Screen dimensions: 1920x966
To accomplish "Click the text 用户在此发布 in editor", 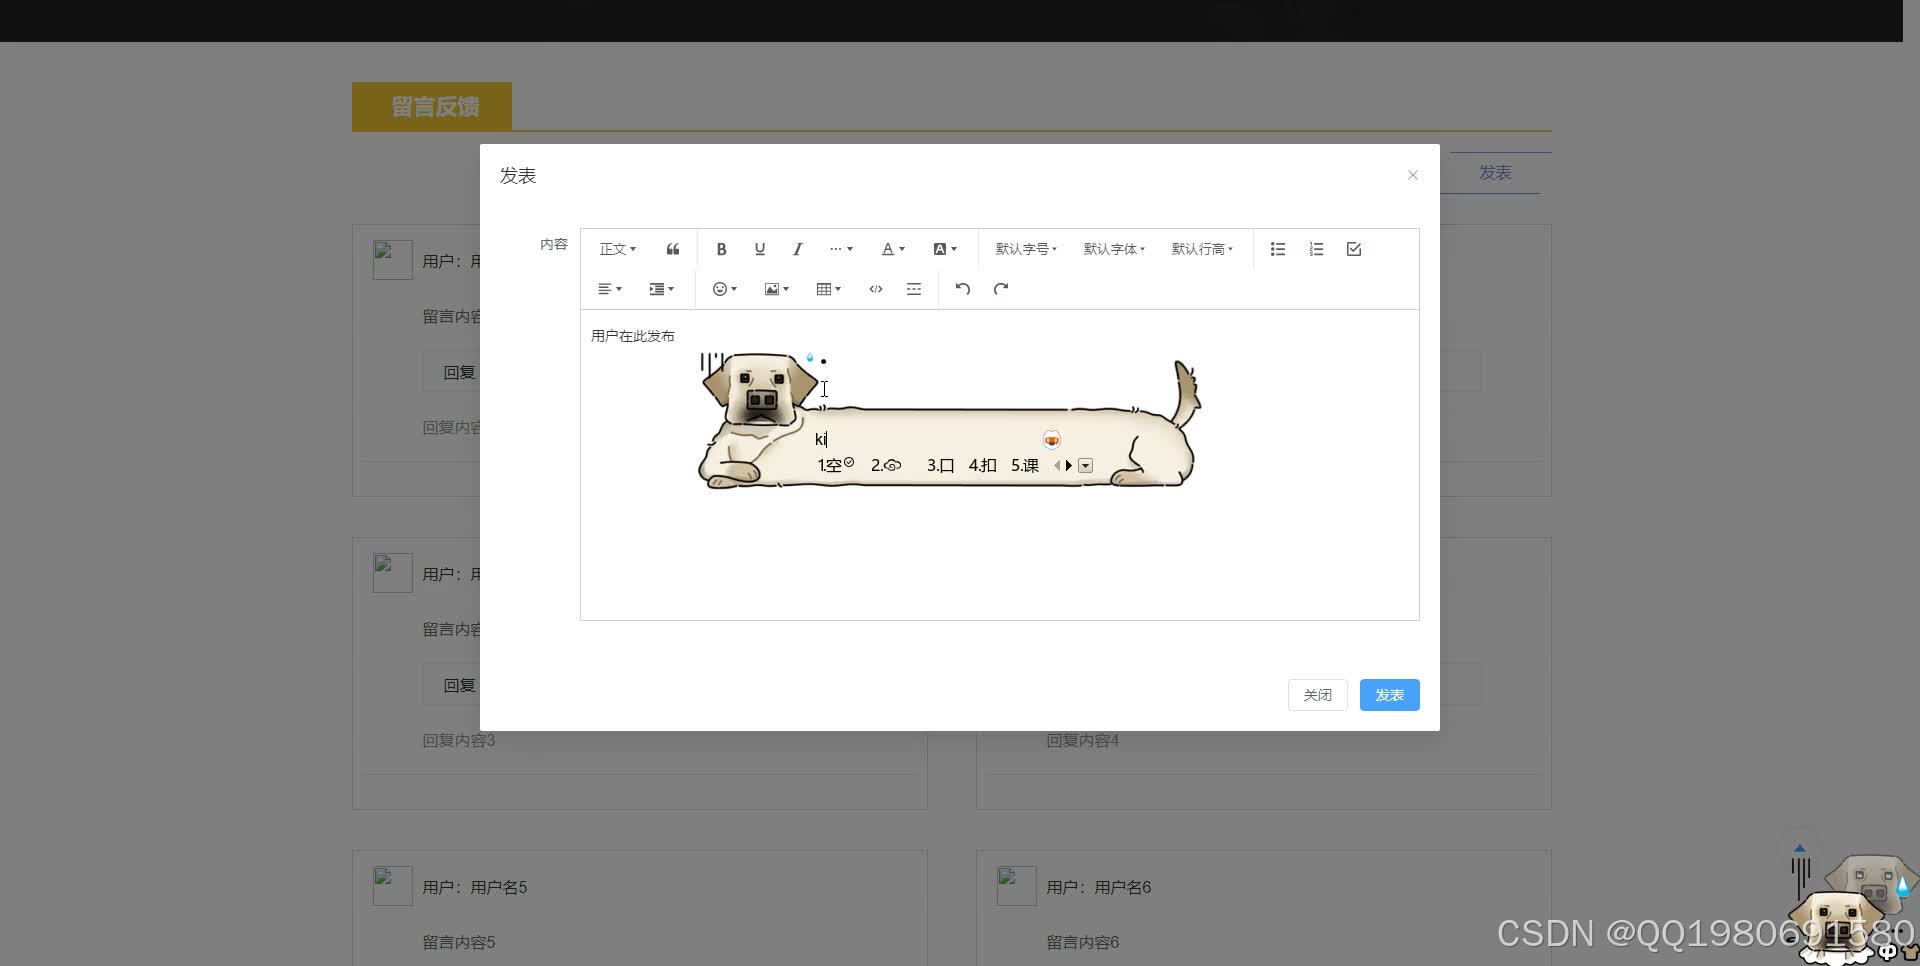I will 632,336.
